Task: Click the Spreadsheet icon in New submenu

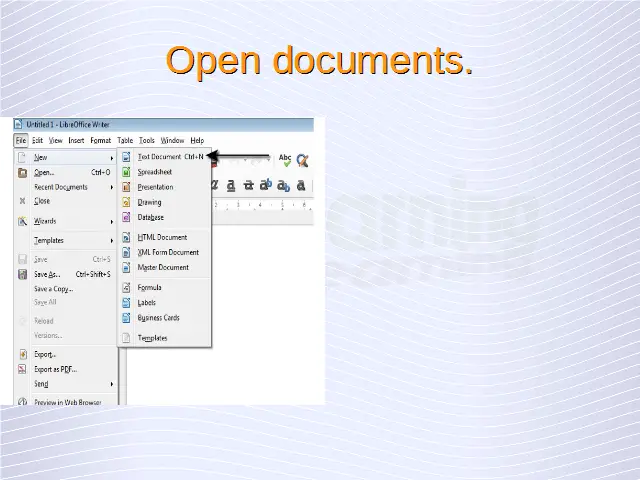Action: [x=126, y=172]
